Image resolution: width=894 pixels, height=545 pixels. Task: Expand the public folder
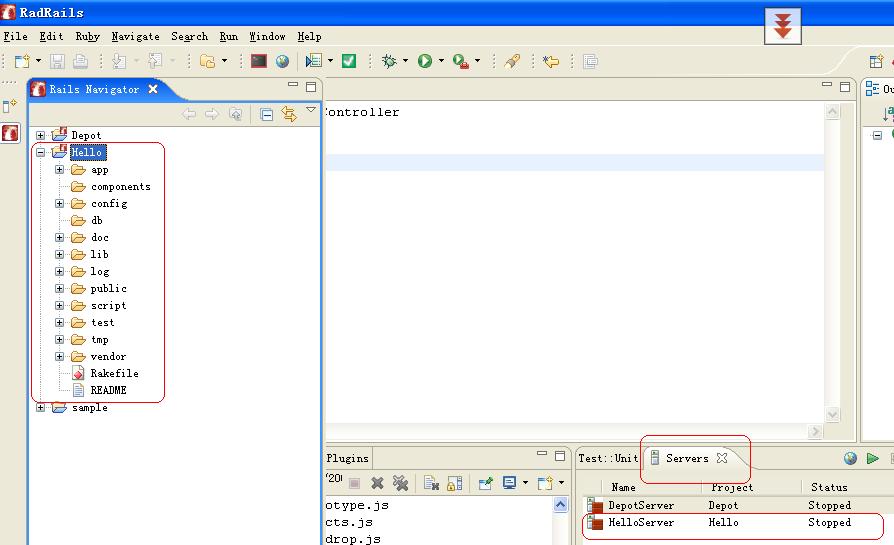click(59, 288)
